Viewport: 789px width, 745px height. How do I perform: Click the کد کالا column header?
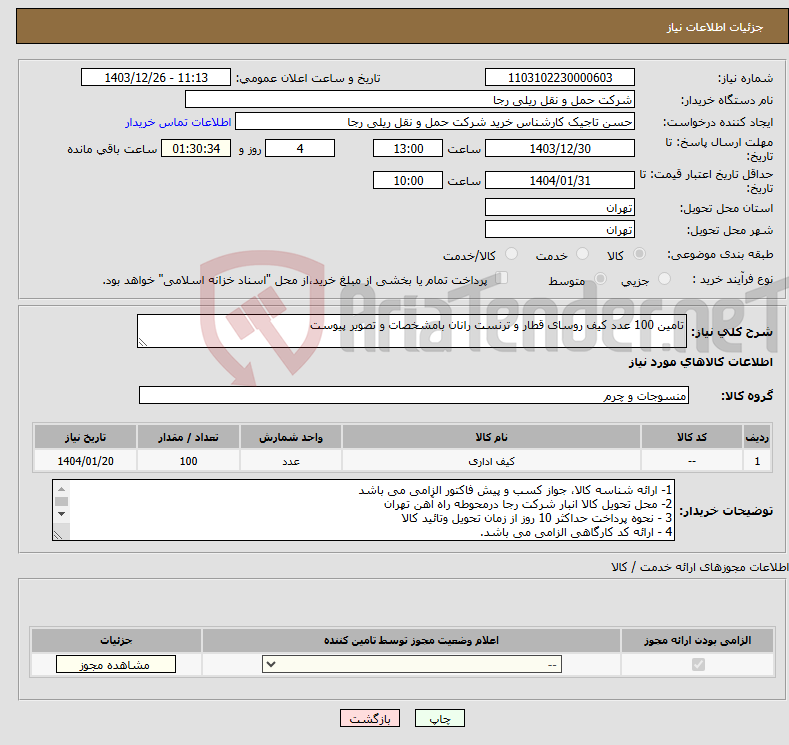click(x=692, y=437)
